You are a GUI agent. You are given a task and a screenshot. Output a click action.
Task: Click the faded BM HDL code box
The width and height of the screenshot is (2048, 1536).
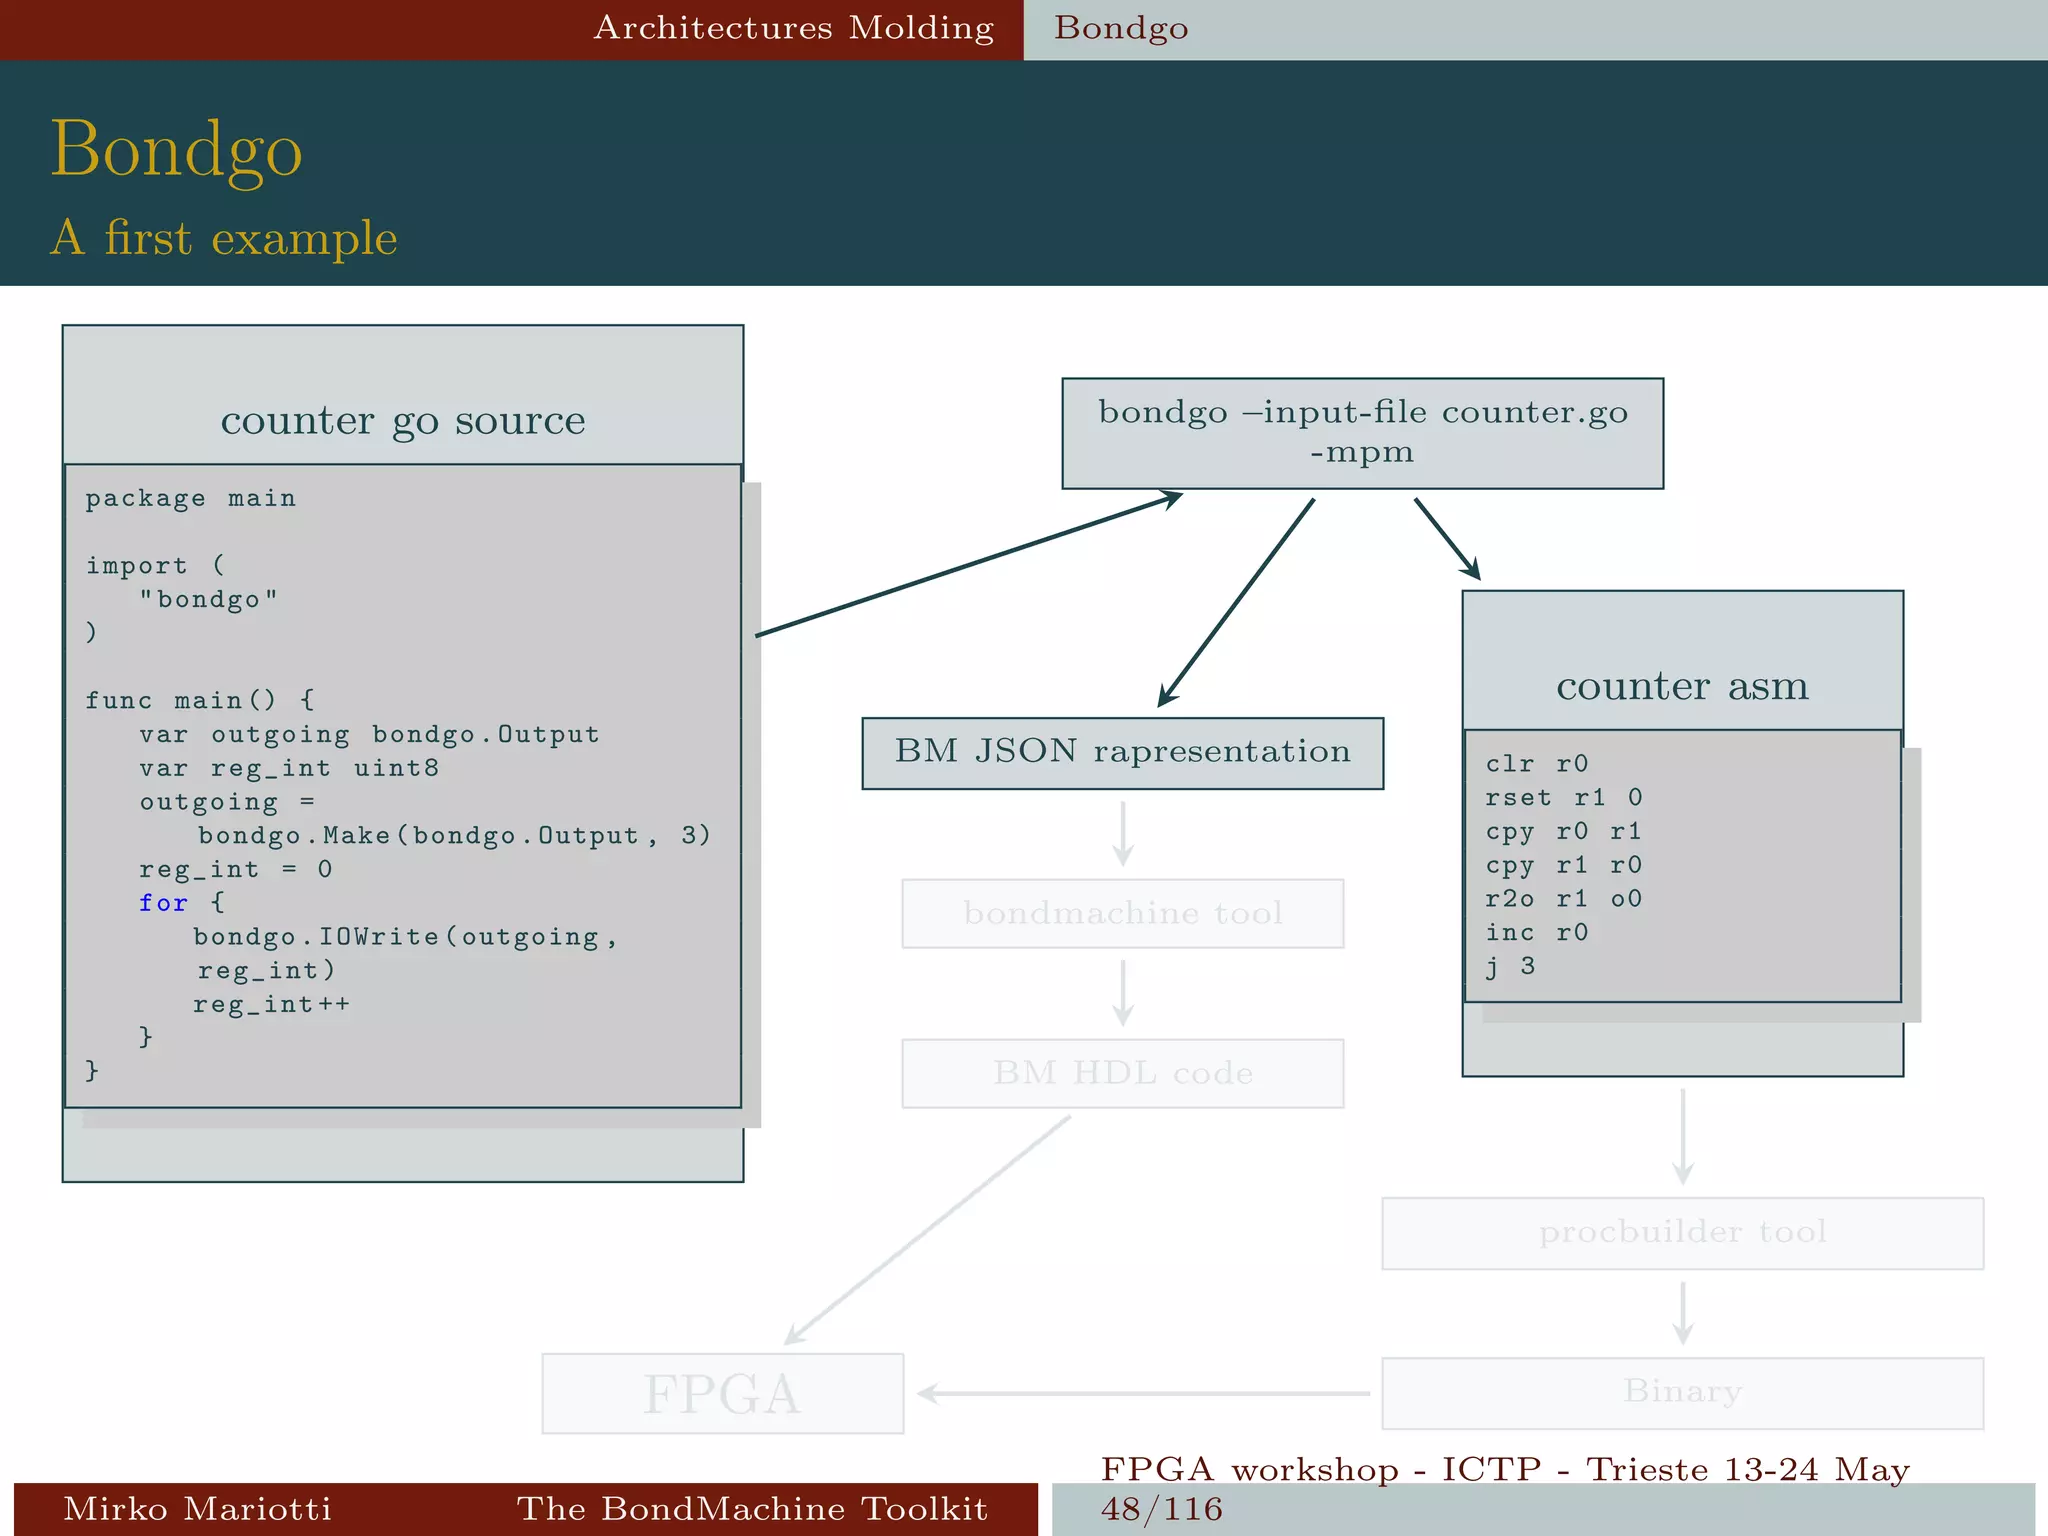(x=1122, y=1073)
